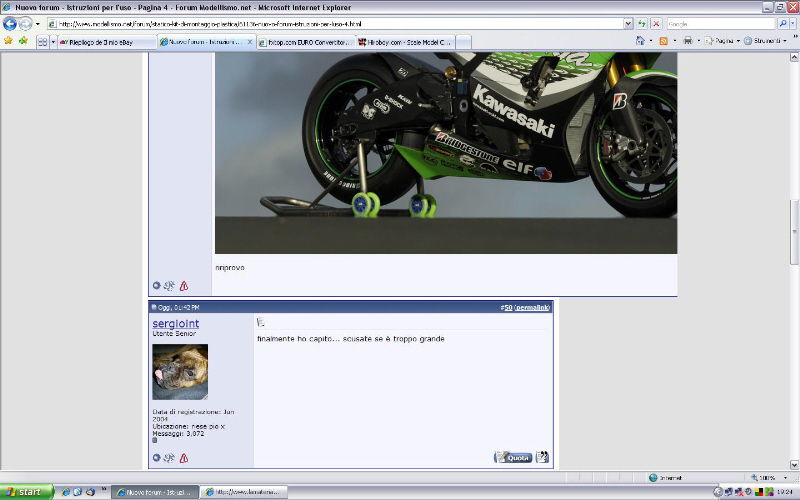The image size is (800, 500).
Task: Click the Favorites star icon
Action: [x=9, y=41]
